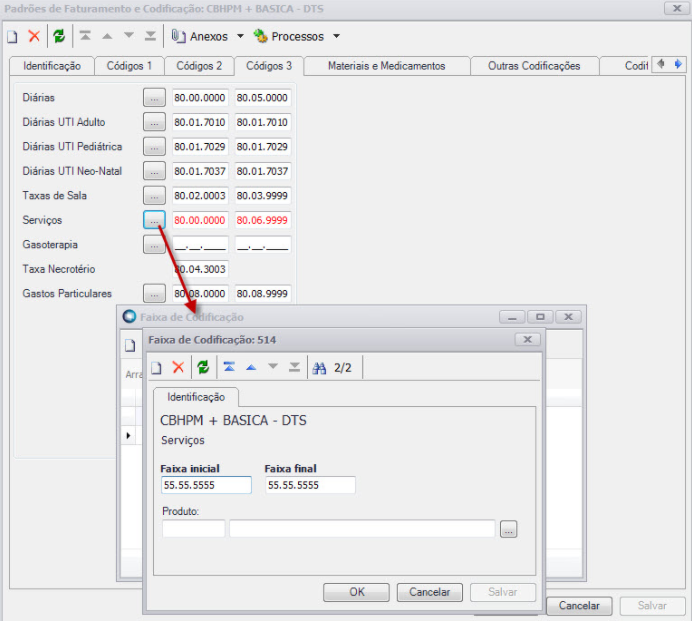Click Diárias final code 80.05.0000 field

click(263, 98)
